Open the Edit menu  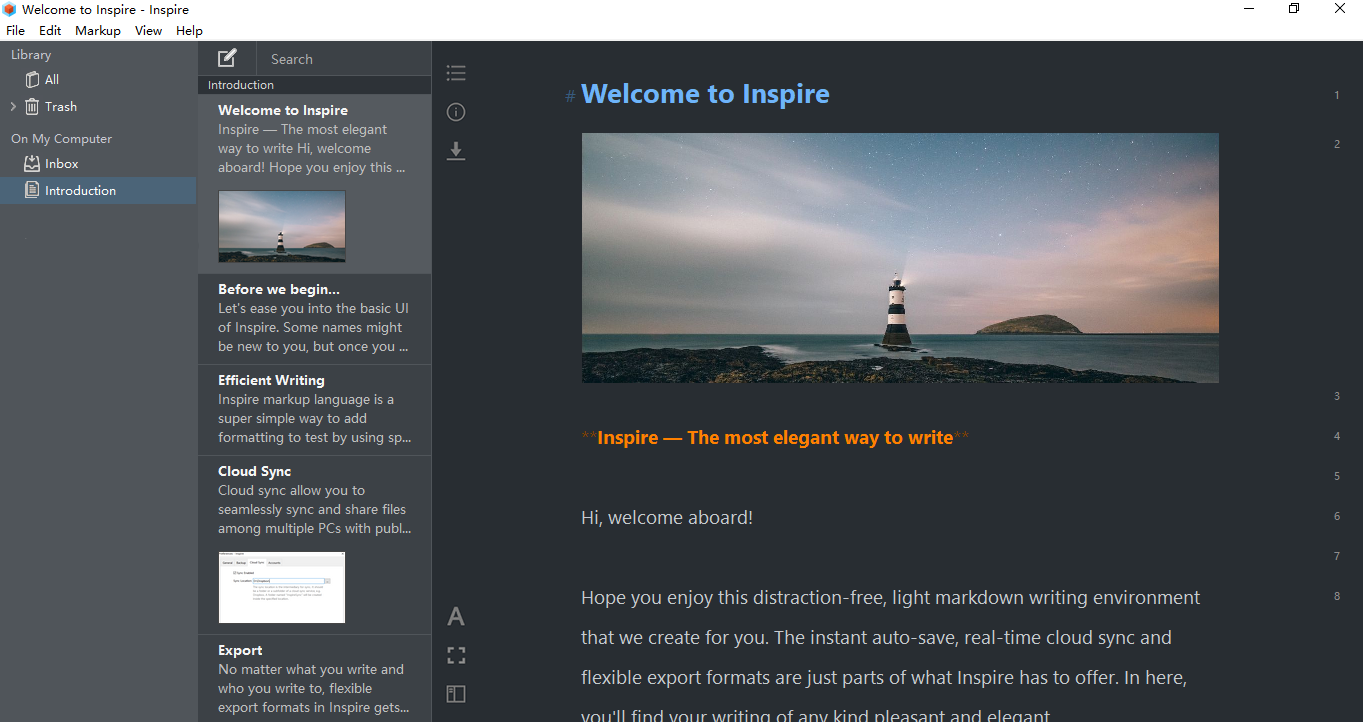[x=50, y=30]
